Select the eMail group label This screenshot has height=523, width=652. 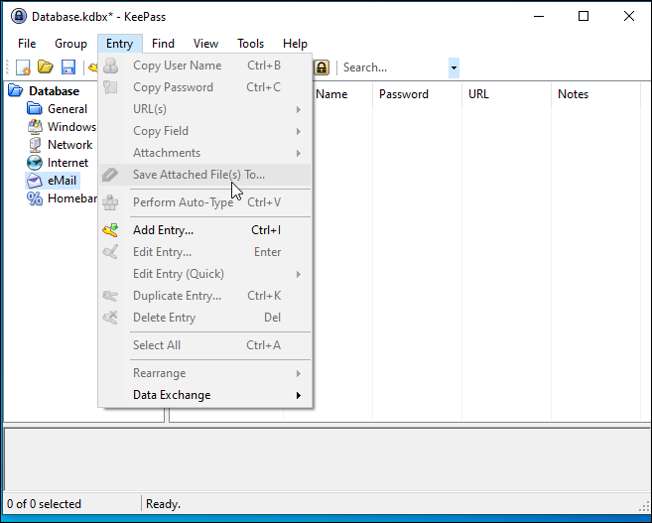(62, 180)
